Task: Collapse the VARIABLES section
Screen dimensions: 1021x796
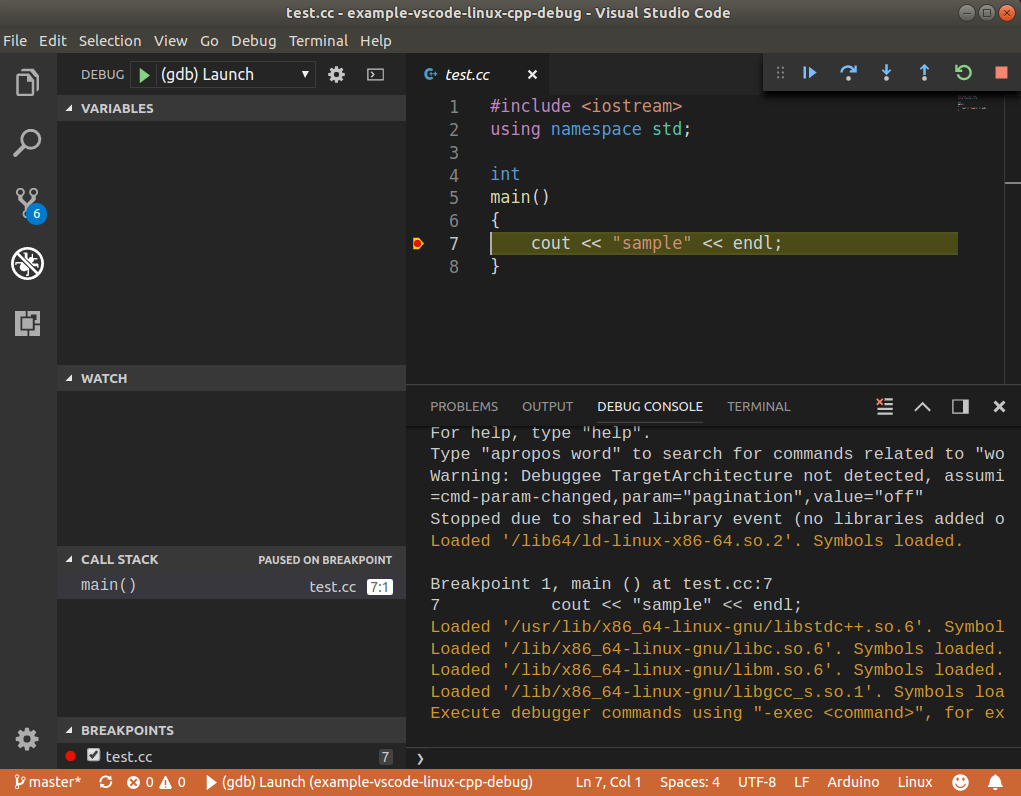Action: (231, 108)
